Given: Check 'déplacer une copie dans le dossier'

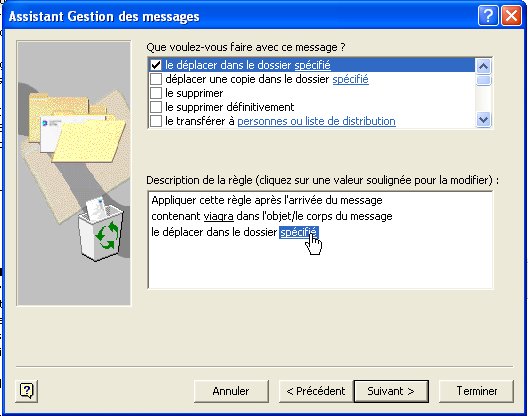Looking at the screenshot, I should (156, 79).
